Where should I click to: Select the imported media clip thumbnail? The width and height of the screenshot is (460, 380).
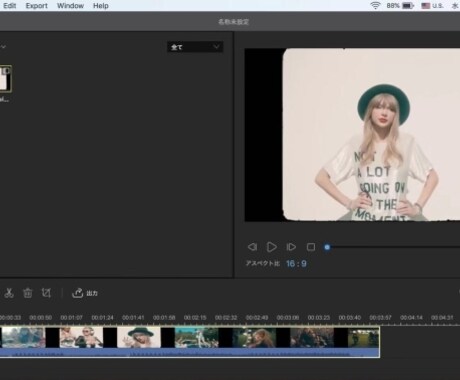tap(5, 79)
